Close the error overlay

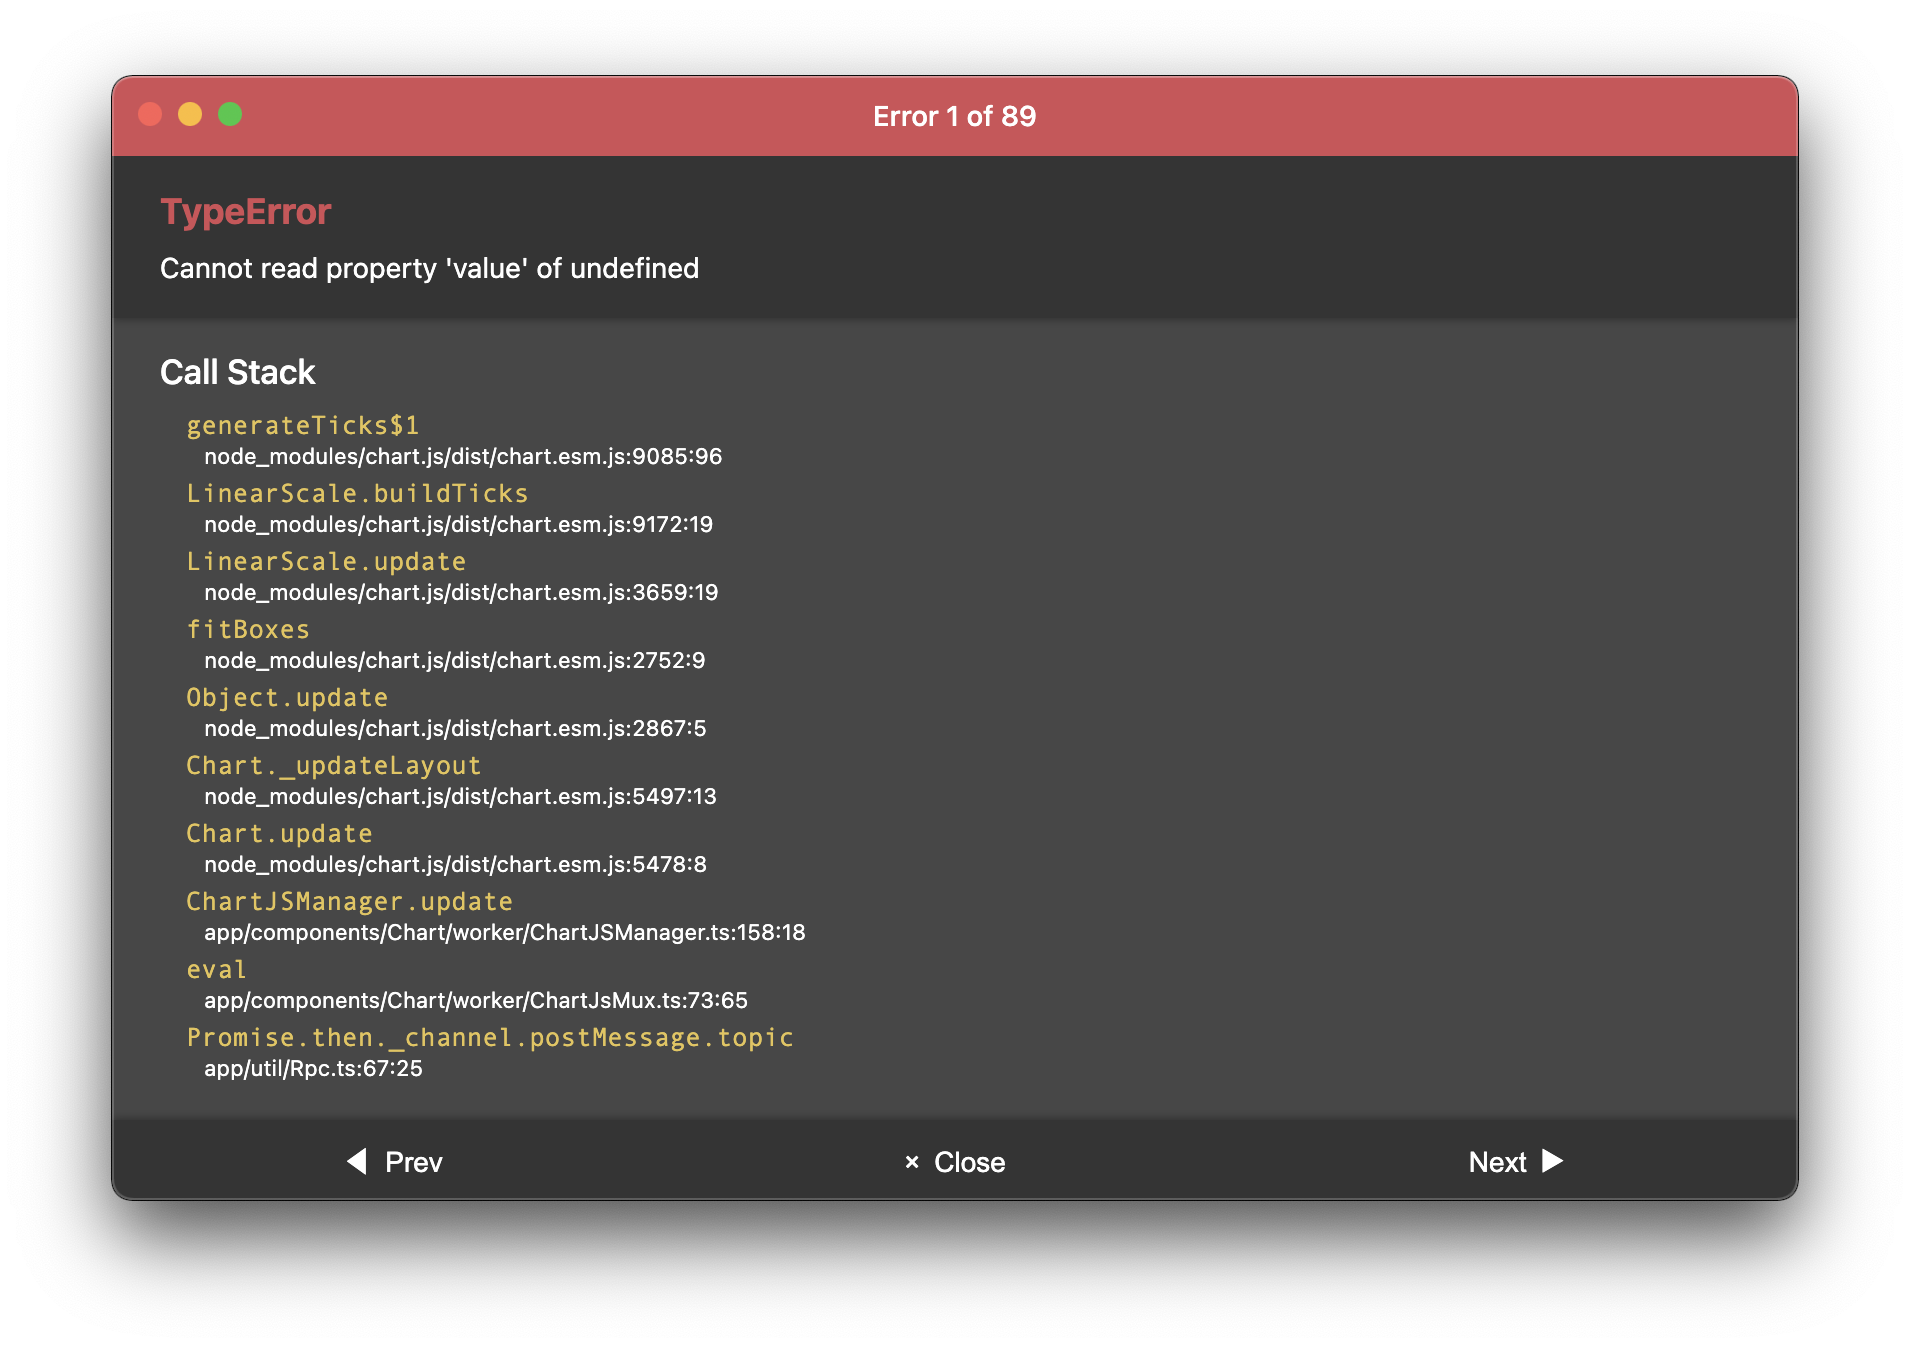click(968, 1162)
